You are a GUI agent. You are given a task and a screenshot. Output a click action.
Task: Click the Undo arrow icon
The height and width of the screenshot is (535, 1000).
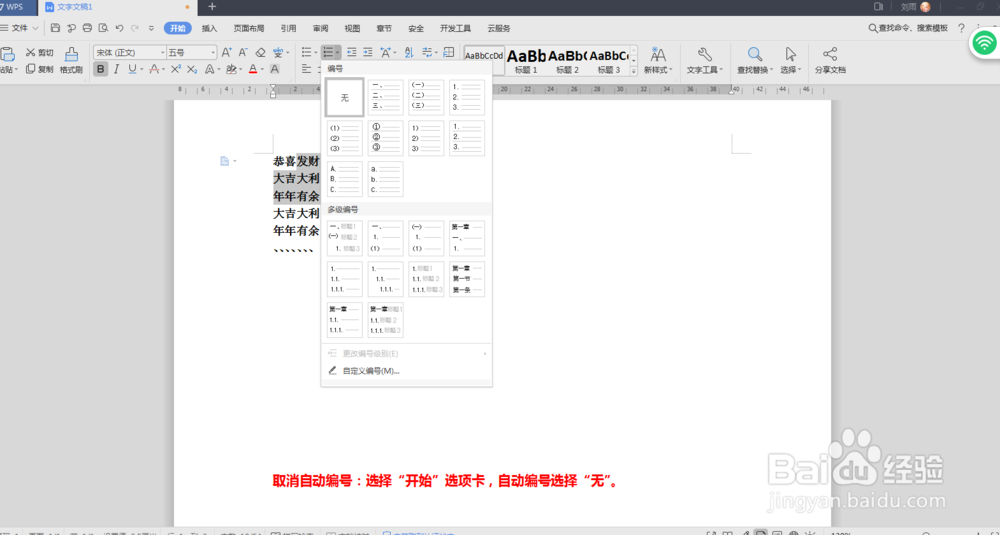(x=119, y=28)
